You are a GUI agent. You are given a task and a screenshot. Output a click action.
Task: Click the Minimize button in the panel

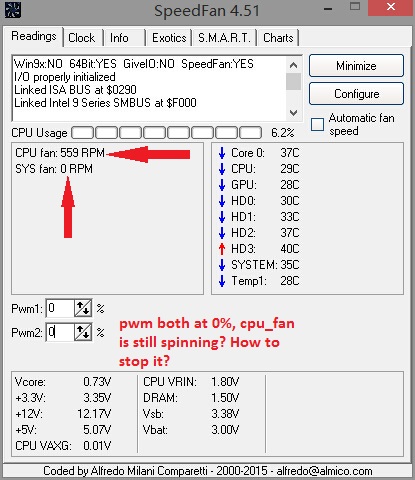pyautogui.click(x=356, y=66)
